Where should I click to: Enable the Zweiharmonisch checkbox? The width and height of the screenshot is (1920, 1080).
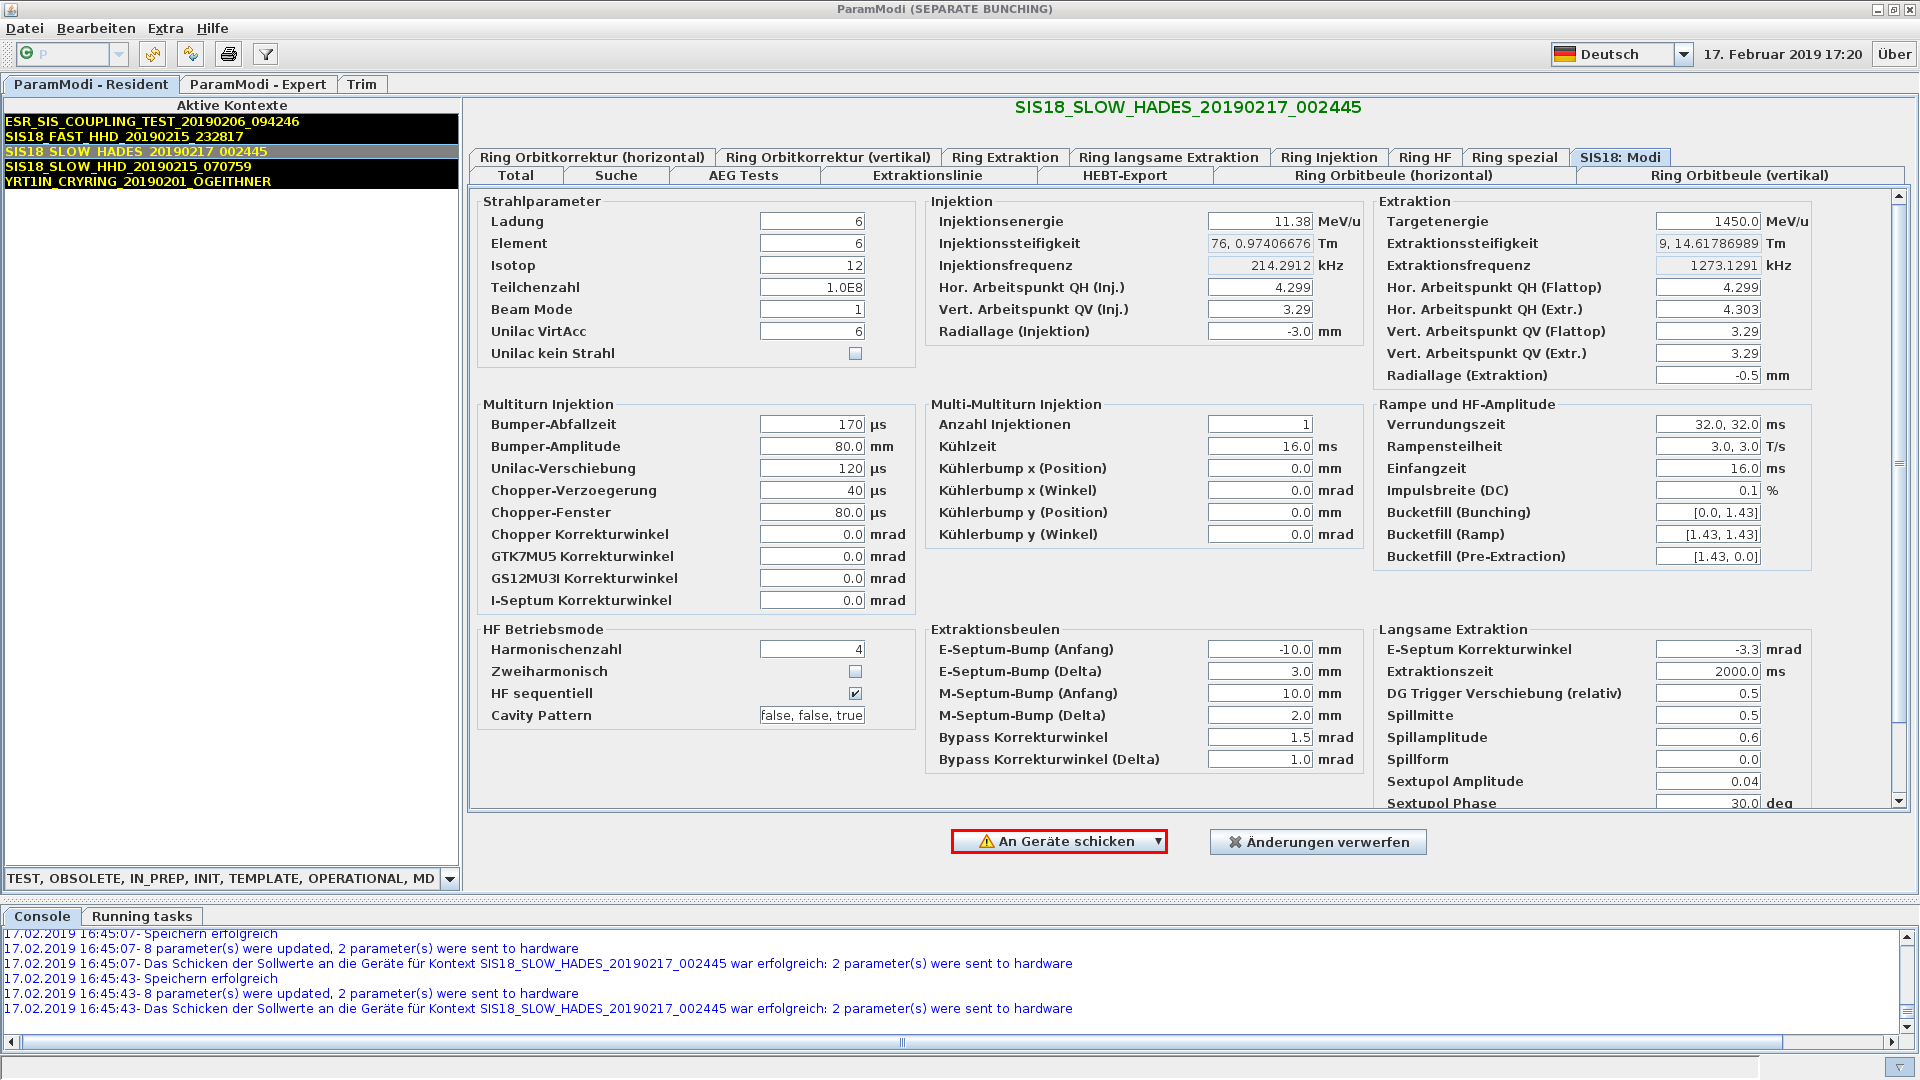855,672
